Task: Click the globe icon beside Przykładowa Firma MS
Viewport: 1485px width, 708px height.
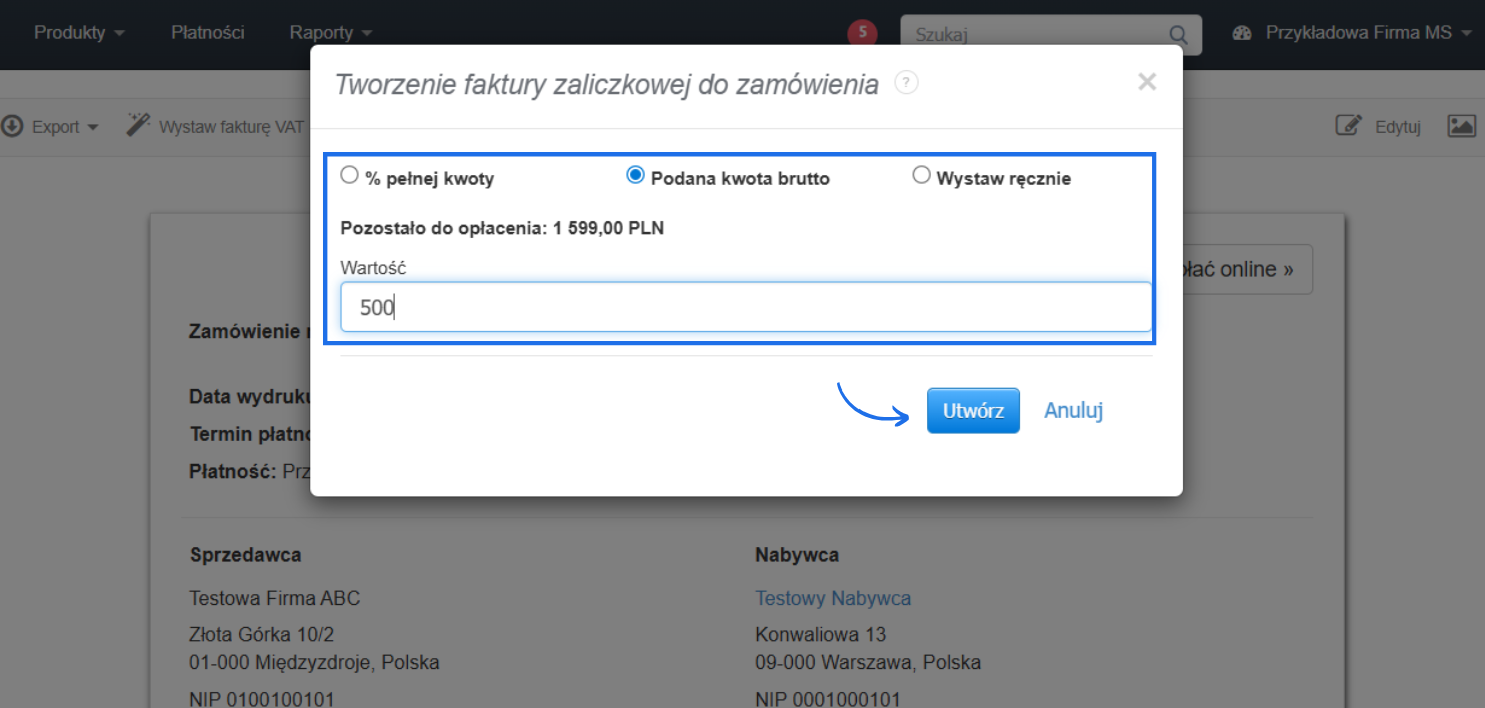Action: point(1242,32)
